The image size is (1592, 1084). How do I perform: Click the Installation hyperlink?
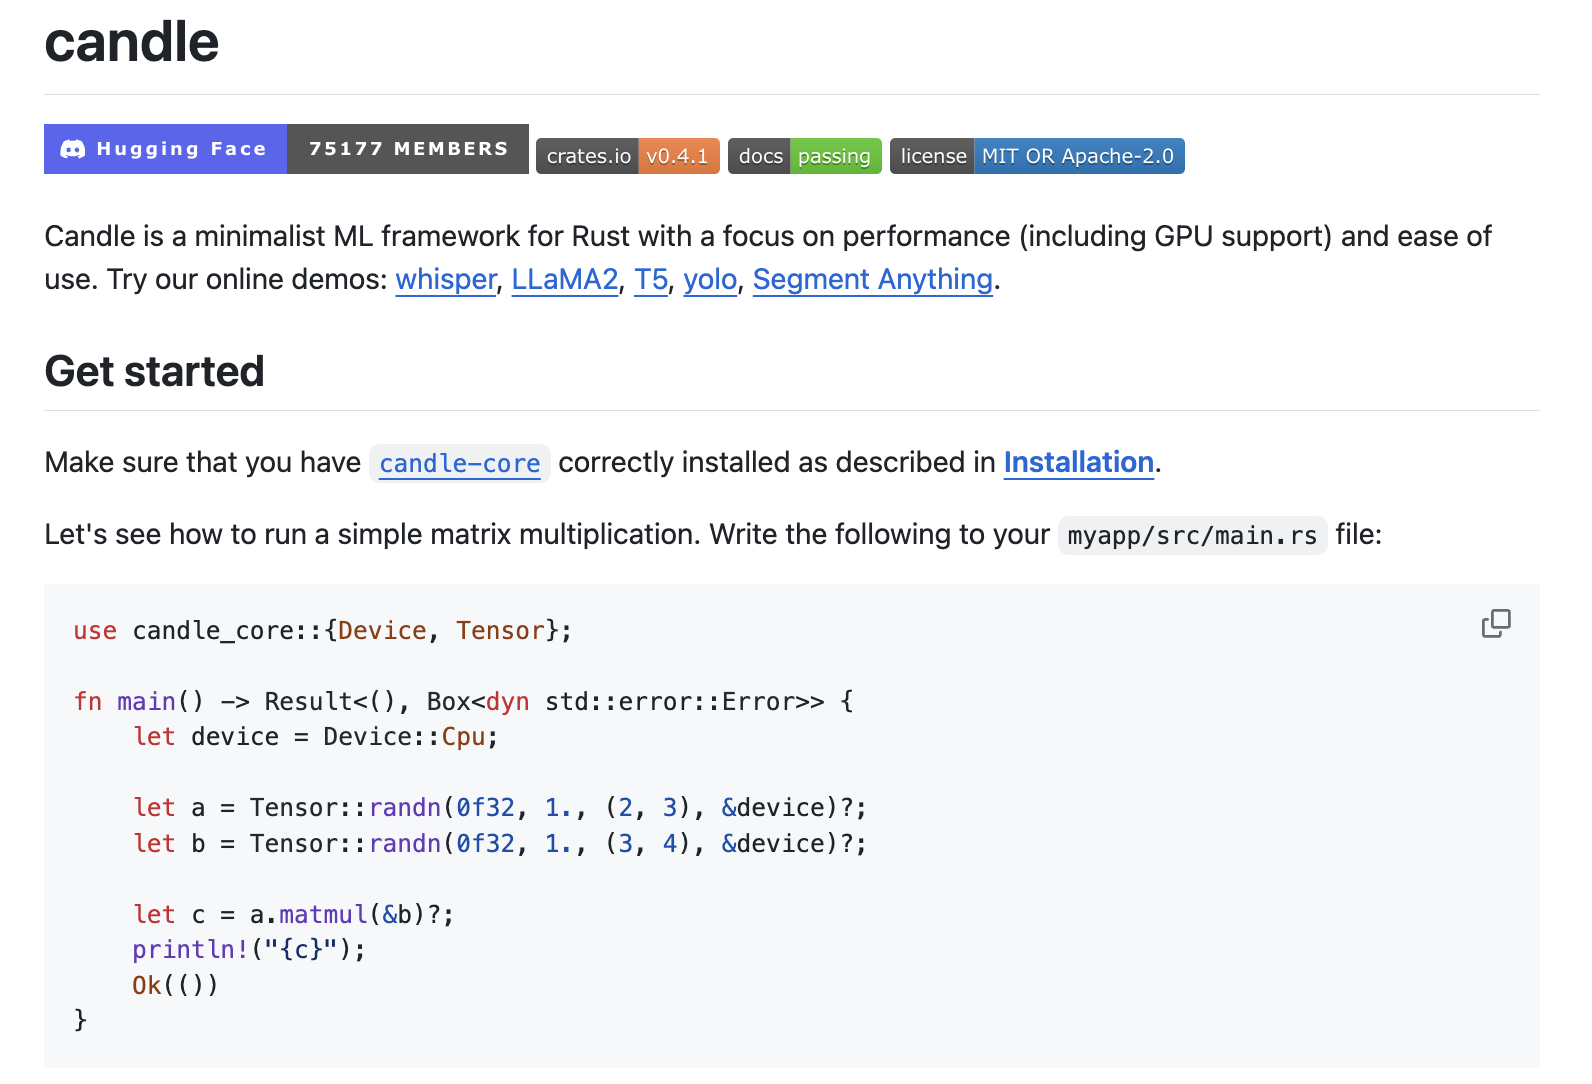click(1078, 462)
